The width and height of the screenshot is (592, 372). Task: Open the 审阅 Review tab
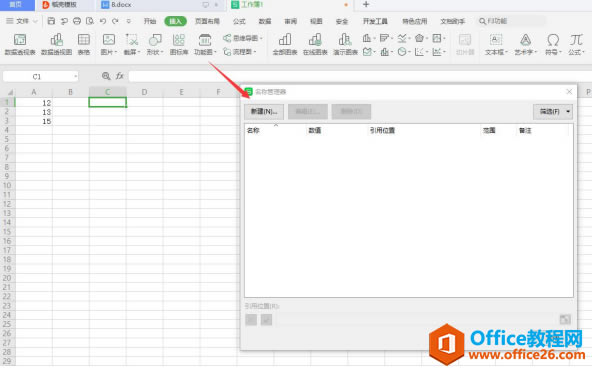tap(290, 21)
